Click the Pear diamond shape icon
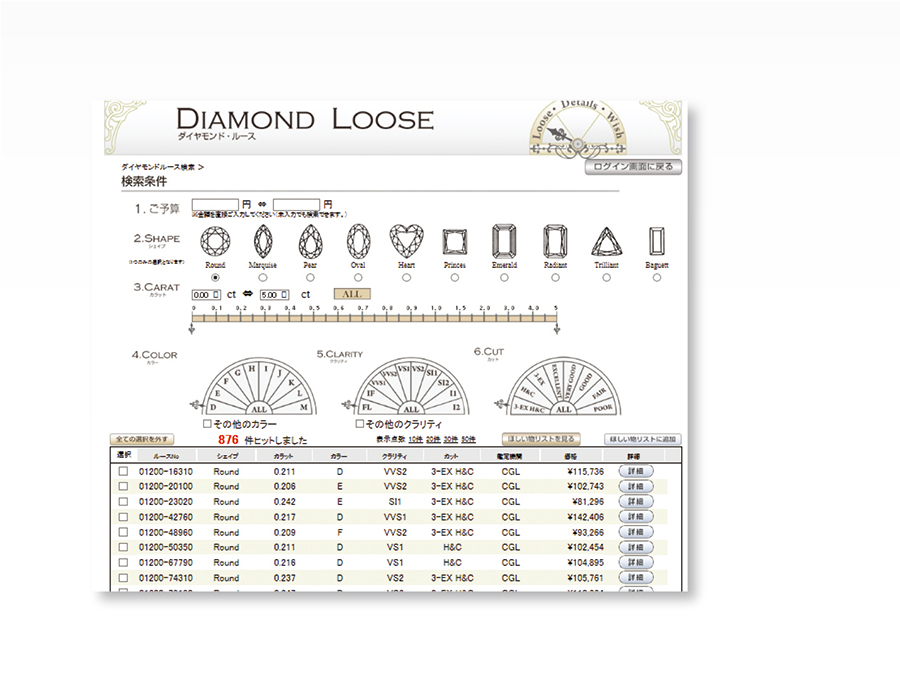The height and width of the screenshot is (700, 900). (x=311, y=242)
